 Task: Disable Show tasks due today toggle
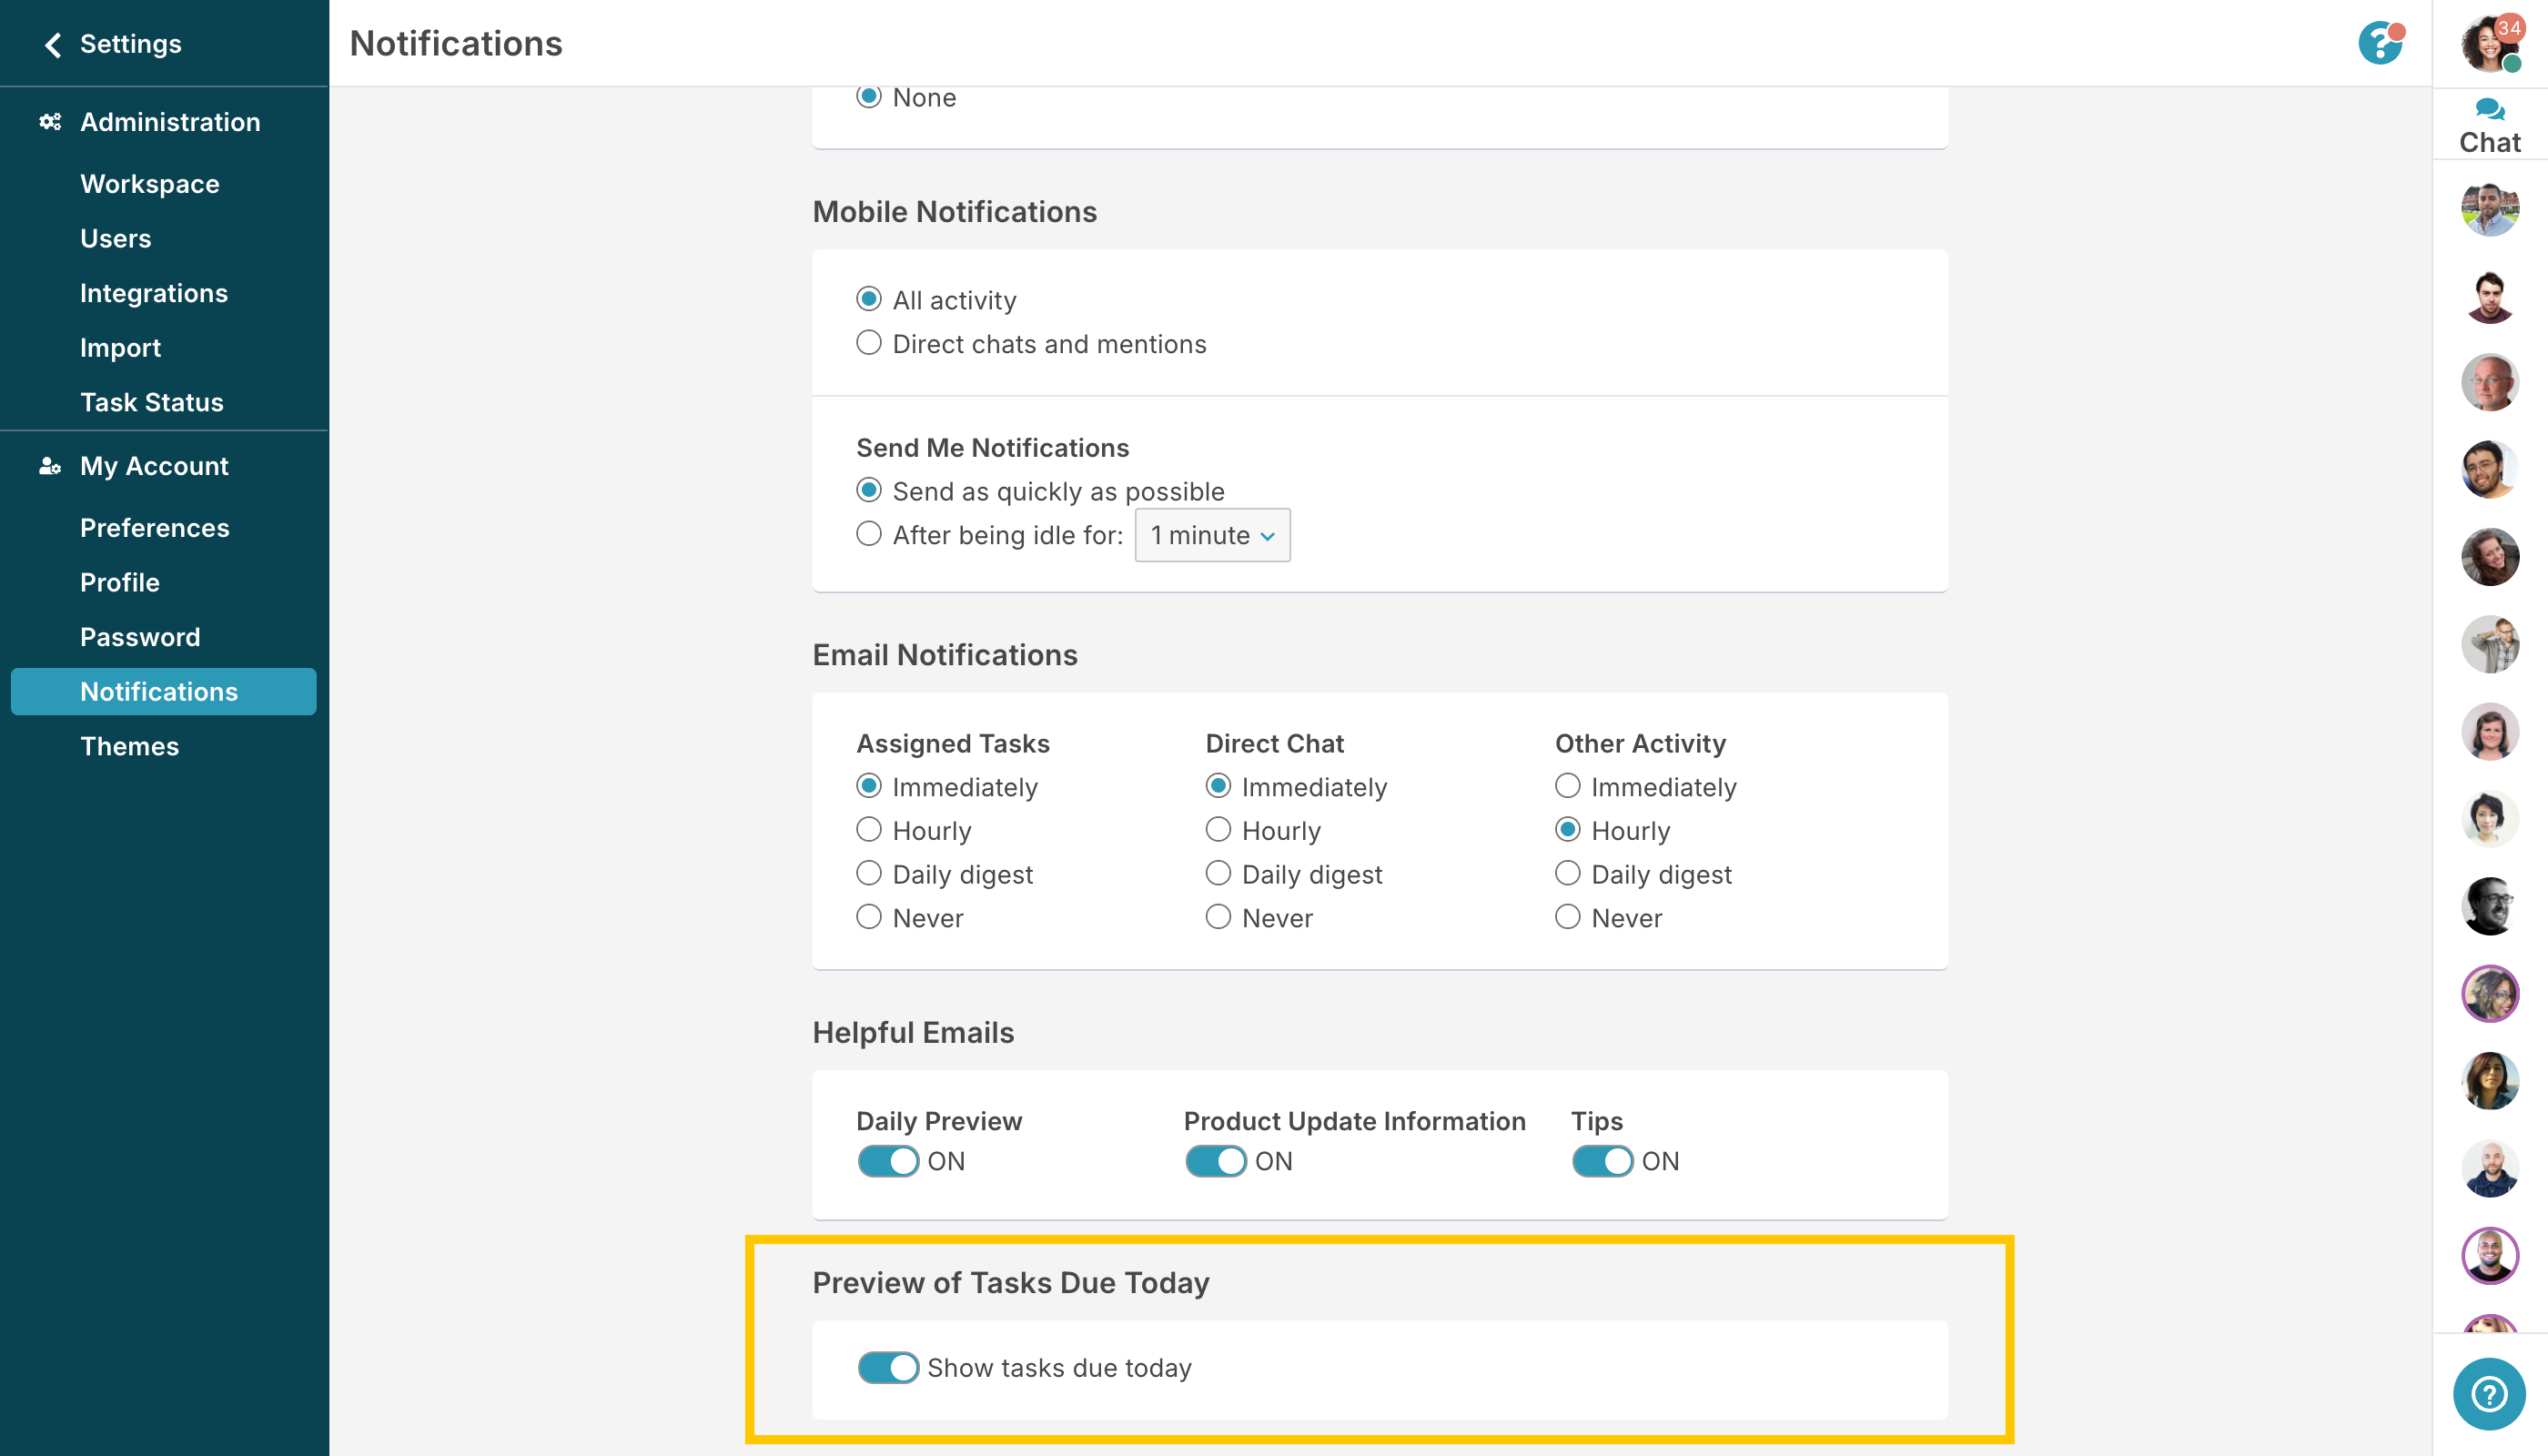[x=888, y=1367]
